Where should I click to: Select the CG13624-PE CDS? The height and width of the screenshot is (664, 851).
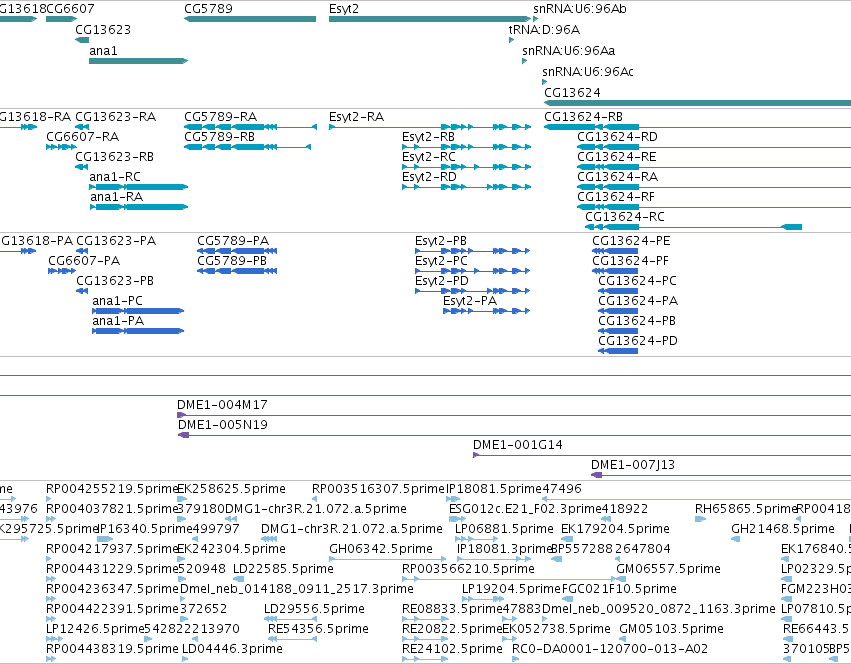pos(615,251)
